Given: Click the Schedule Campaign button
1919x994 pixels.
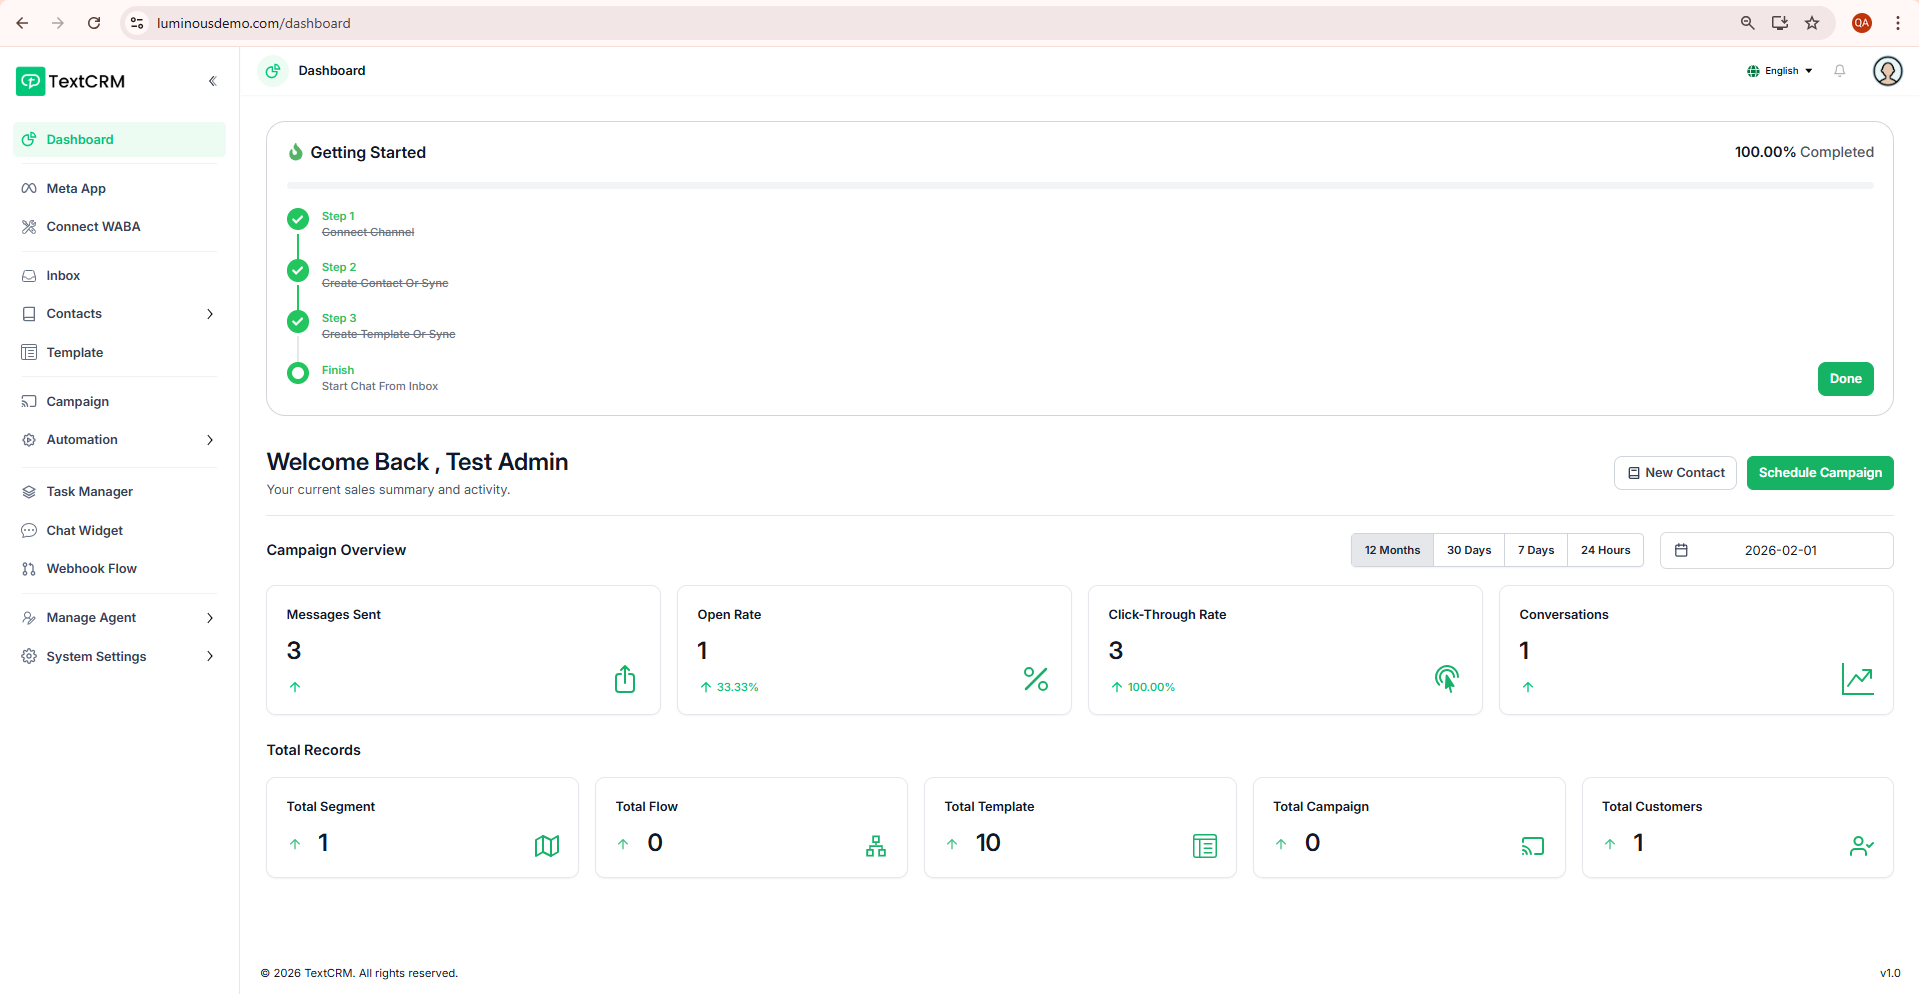Looking at the screenshot, I should tap(1819, 473).
